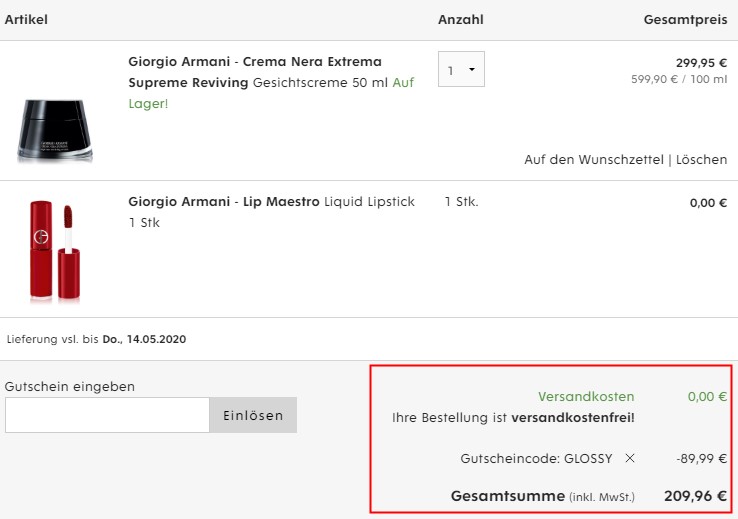Screen dimensions: 738x519
Task: Add Crema Nera to the Wunschzettel
Action: [x=594, y=160]
